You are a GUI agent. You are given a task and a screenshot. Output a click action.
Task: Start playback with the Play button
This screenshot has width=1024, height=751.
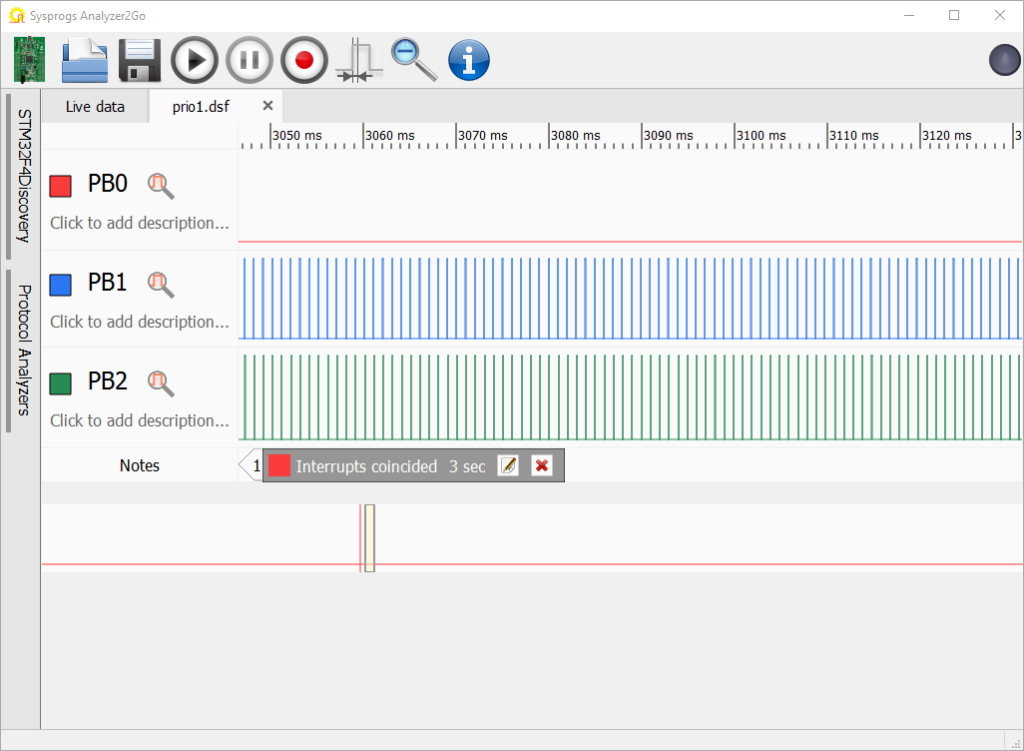pos(194,60)
